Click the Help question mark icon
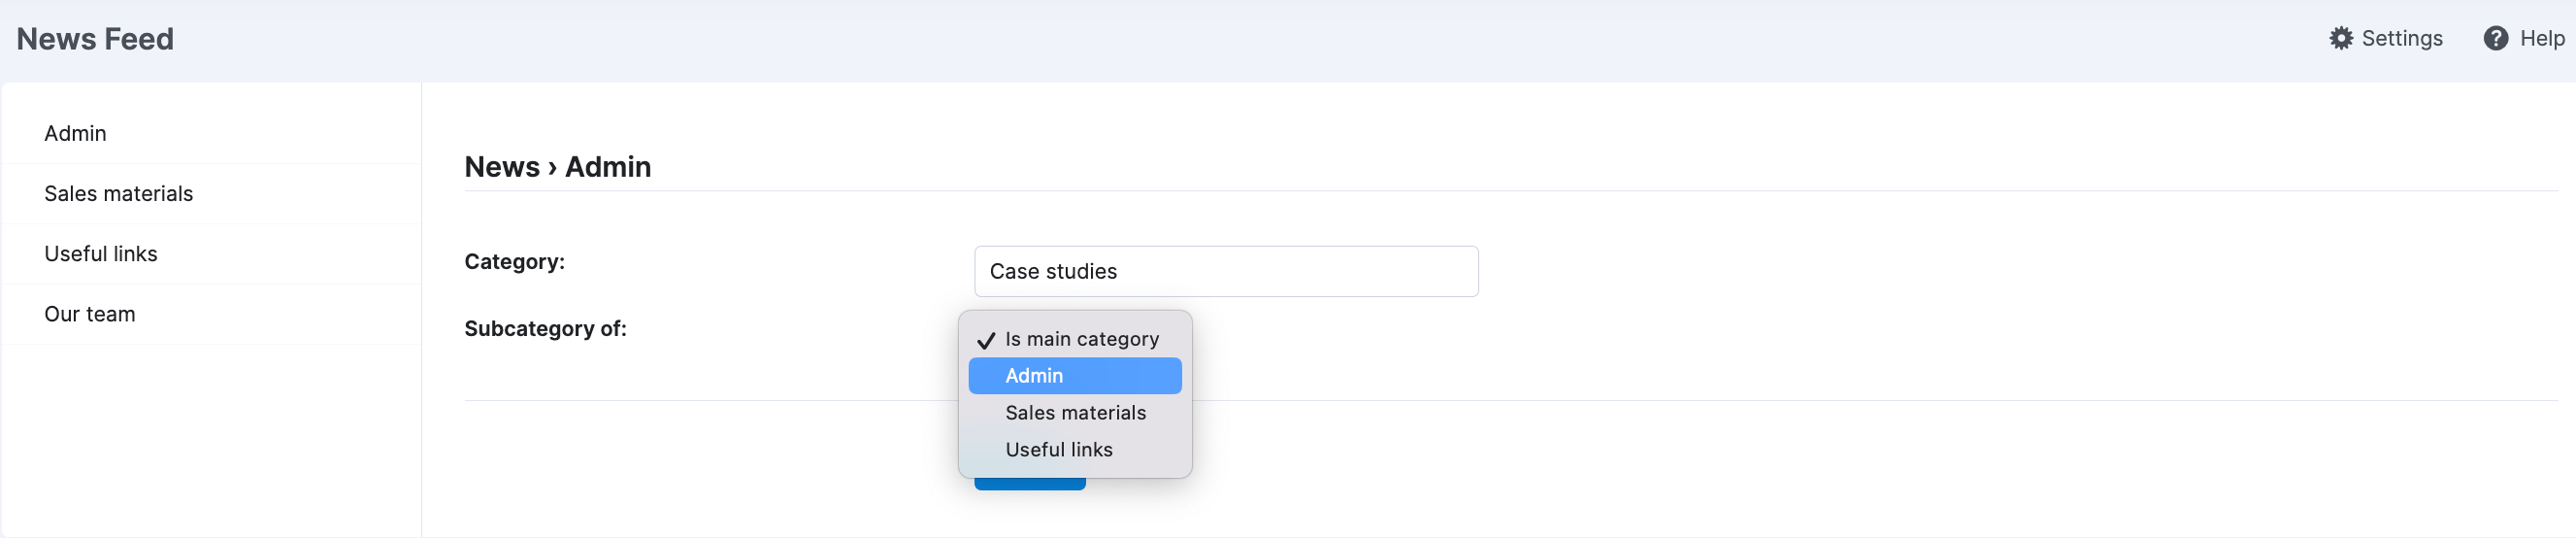This screenshot has width=2576, height=538. pyautogui.click(x=2495, y=38)
